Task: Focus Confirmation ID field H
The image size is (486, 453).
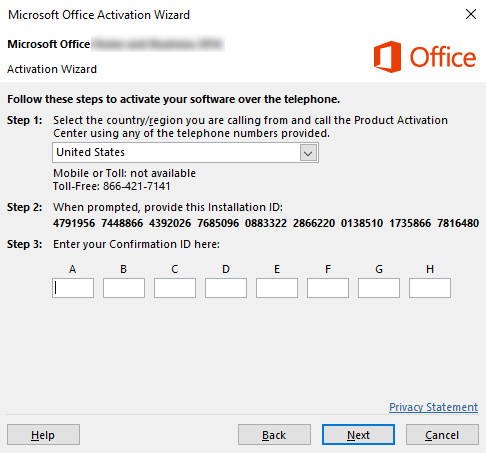Action: [430, 288]
